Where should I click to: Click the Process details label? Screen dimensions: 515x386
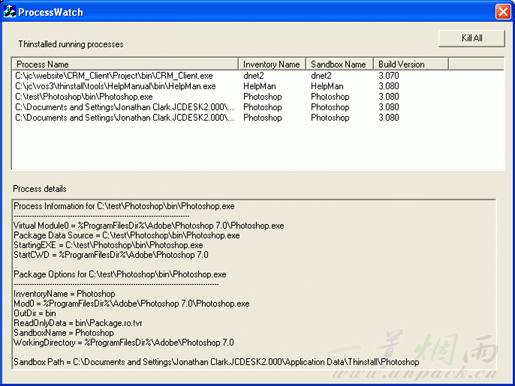click(x=39, y=189)
